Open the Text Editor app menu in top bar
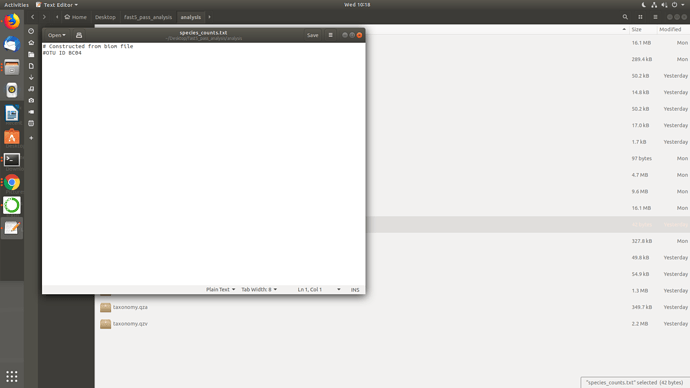Image resolution: width=690 pixels, height=388 pixels. tap(57, 5)
